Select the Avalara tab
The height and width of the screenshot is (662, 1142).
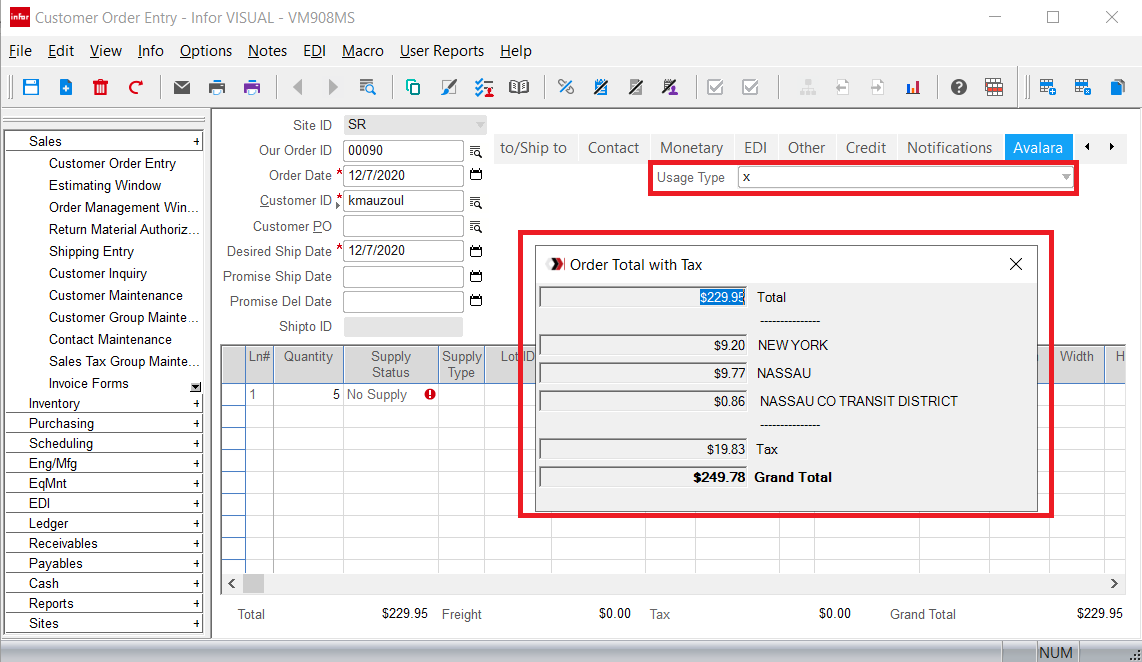[x=1038, y=148]
